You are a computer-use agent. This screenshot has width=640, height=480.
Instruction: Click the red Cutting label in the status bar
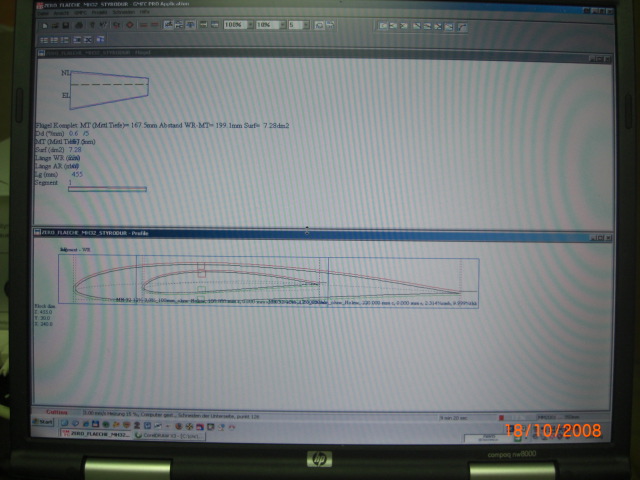pos(54,412)
